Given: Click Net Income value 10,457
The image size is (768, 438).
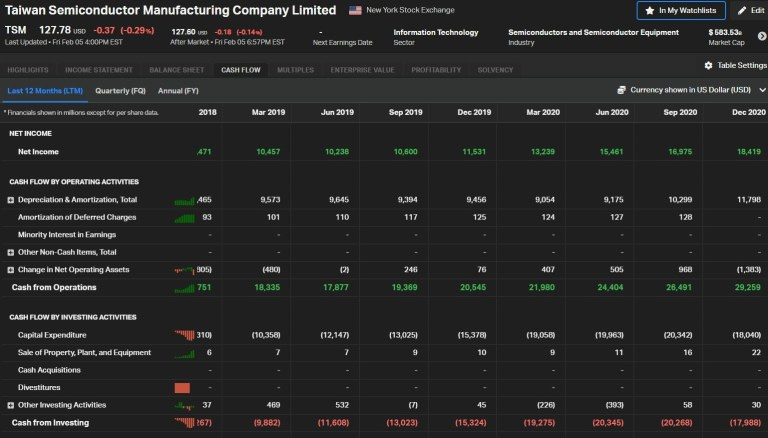Looking at the screenshot, I should pyautogui.click(x=268, y=152).
